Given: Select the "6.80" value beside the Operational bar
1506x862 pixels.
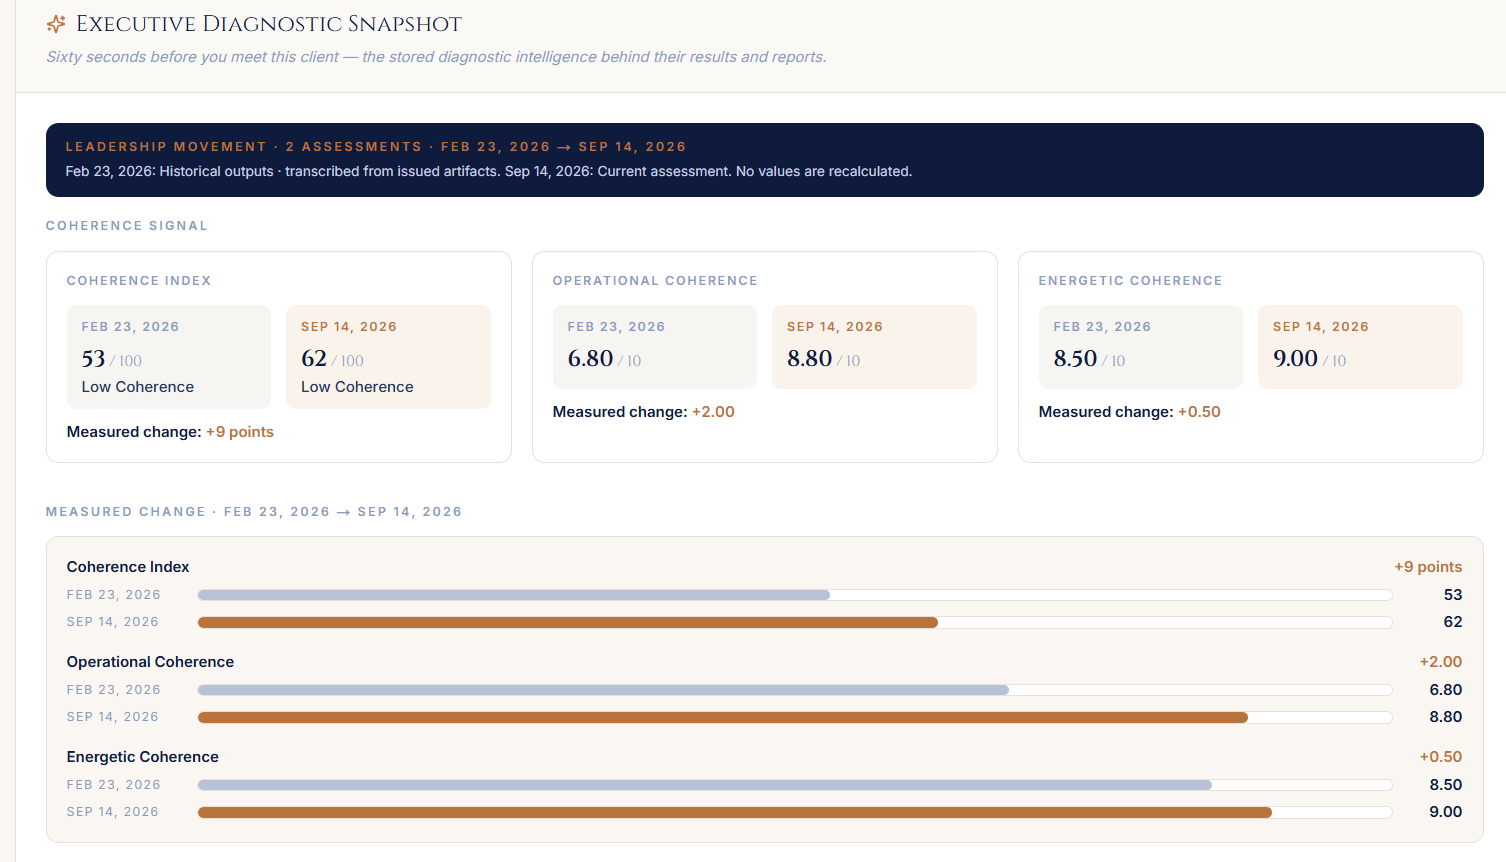Looking at the screenshot, I should [1446, 690].
